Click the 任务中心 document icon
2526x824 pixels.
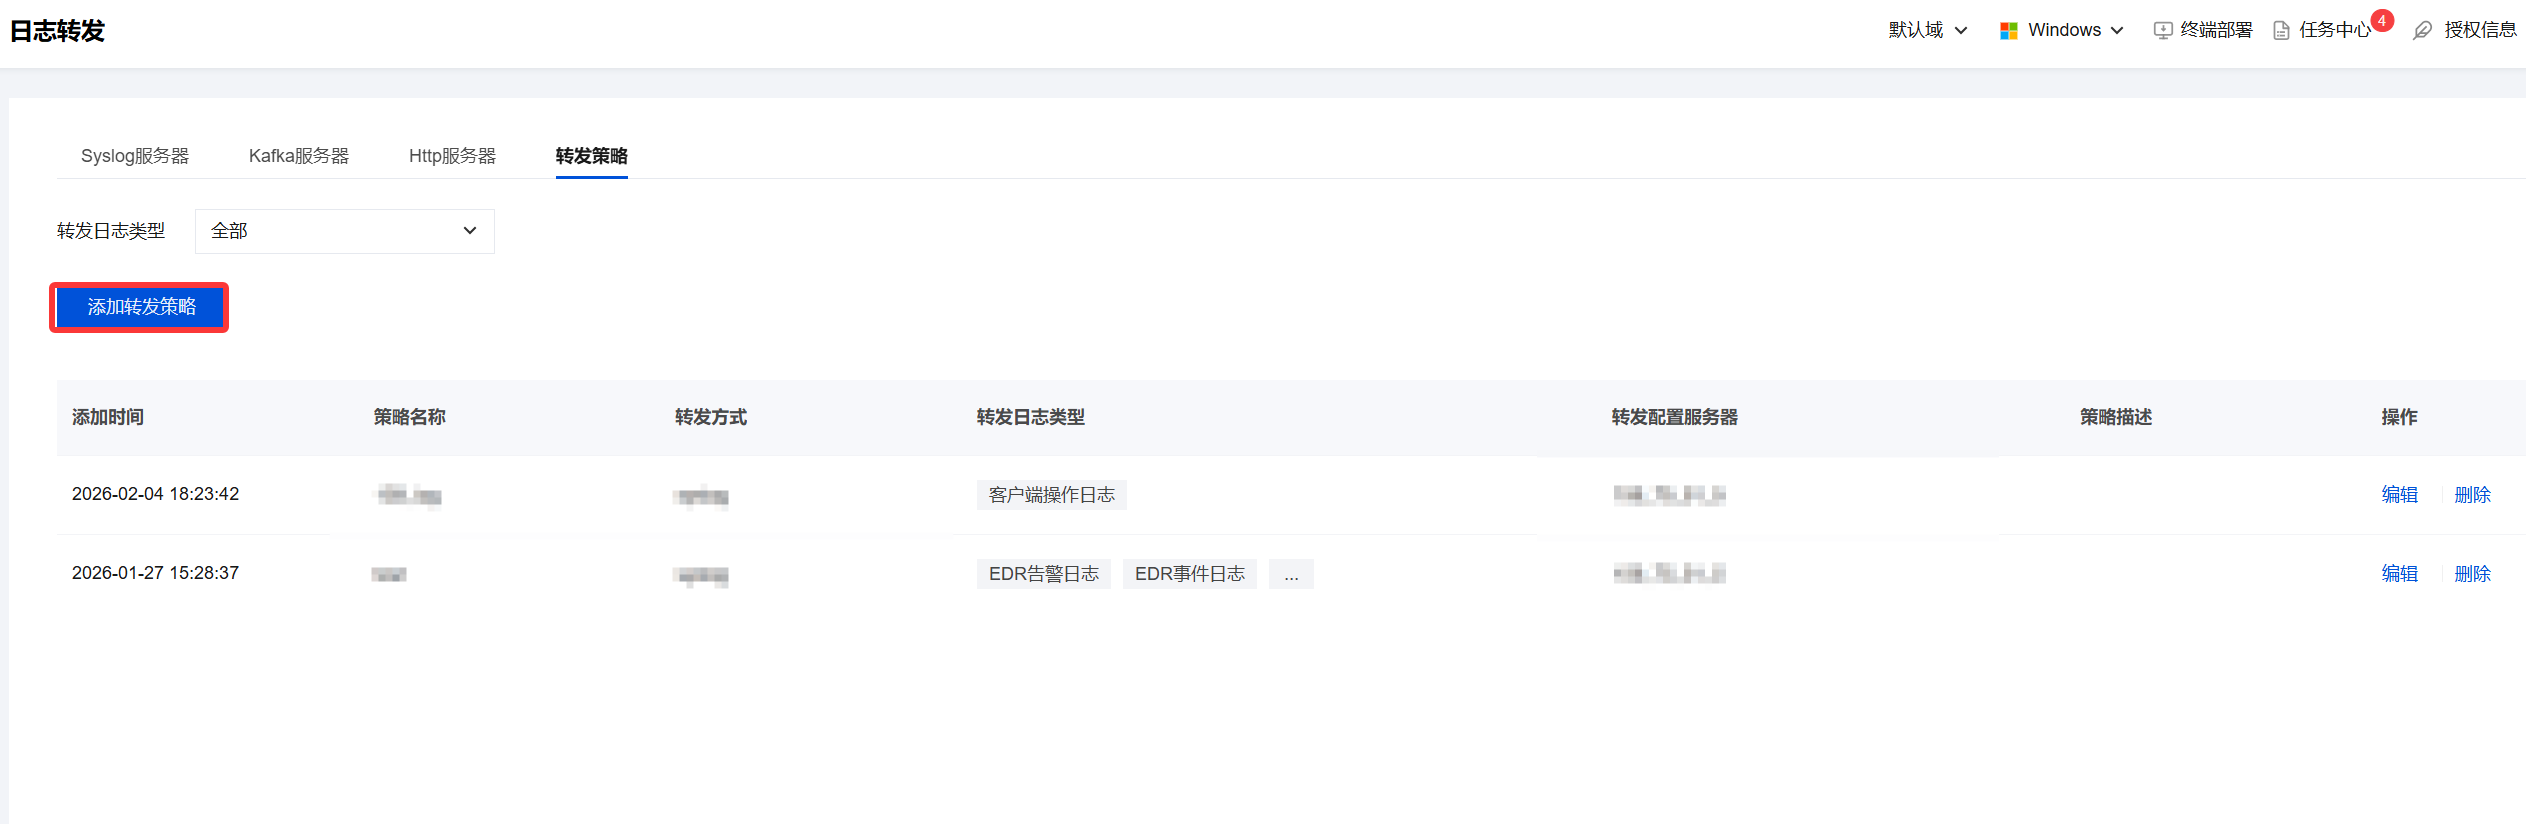(2281, 31)
